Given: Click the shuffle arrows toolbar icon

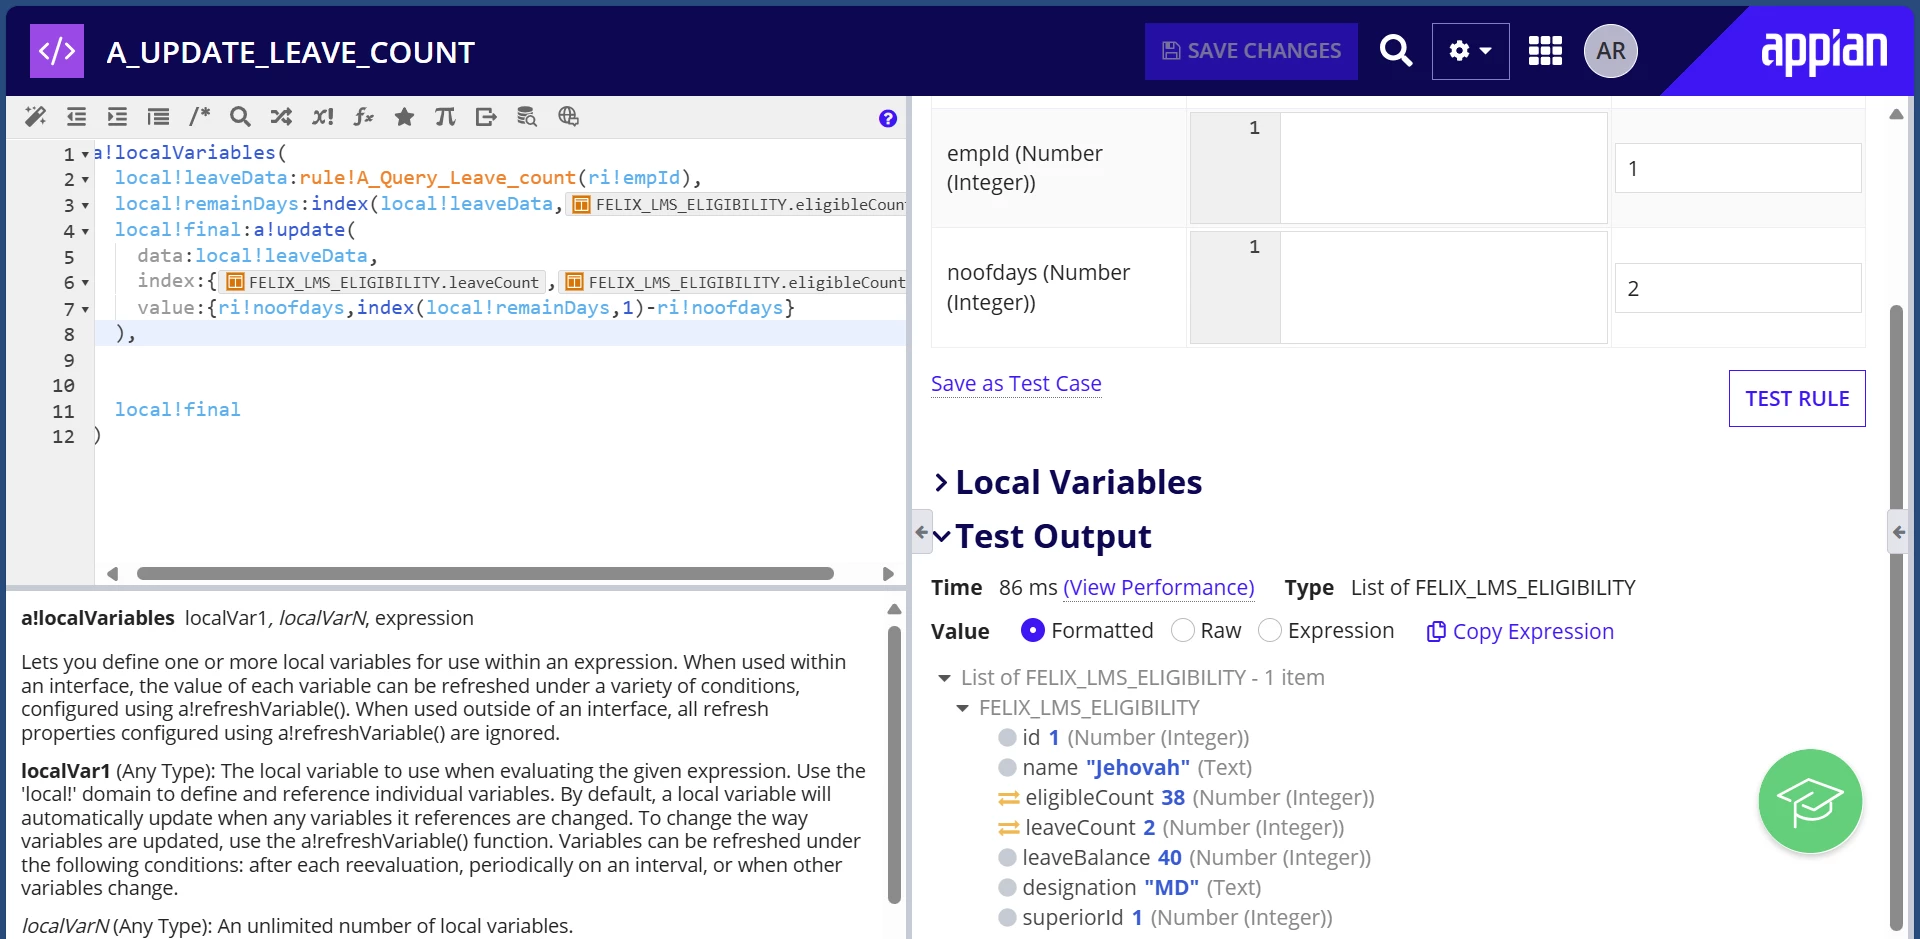Looking at the screenshot, I should point(281,117).
